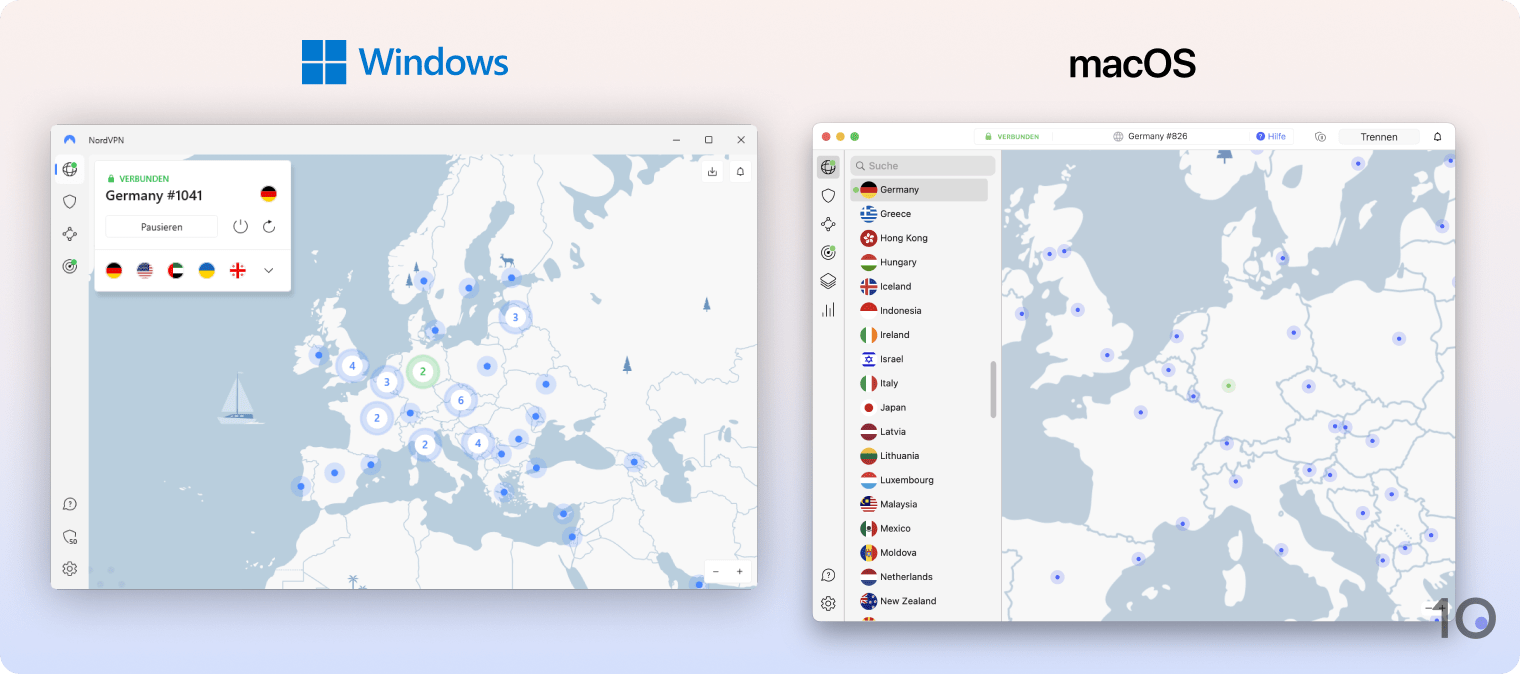
Task: Open help chat icon in Windows app sidebar
Action: (69, 504)
